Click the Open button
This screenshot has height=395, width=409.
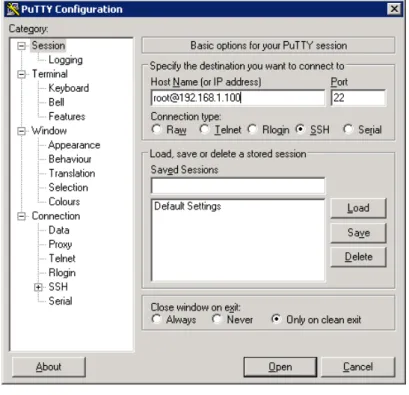pyautogui.click(x=280, y=367)
